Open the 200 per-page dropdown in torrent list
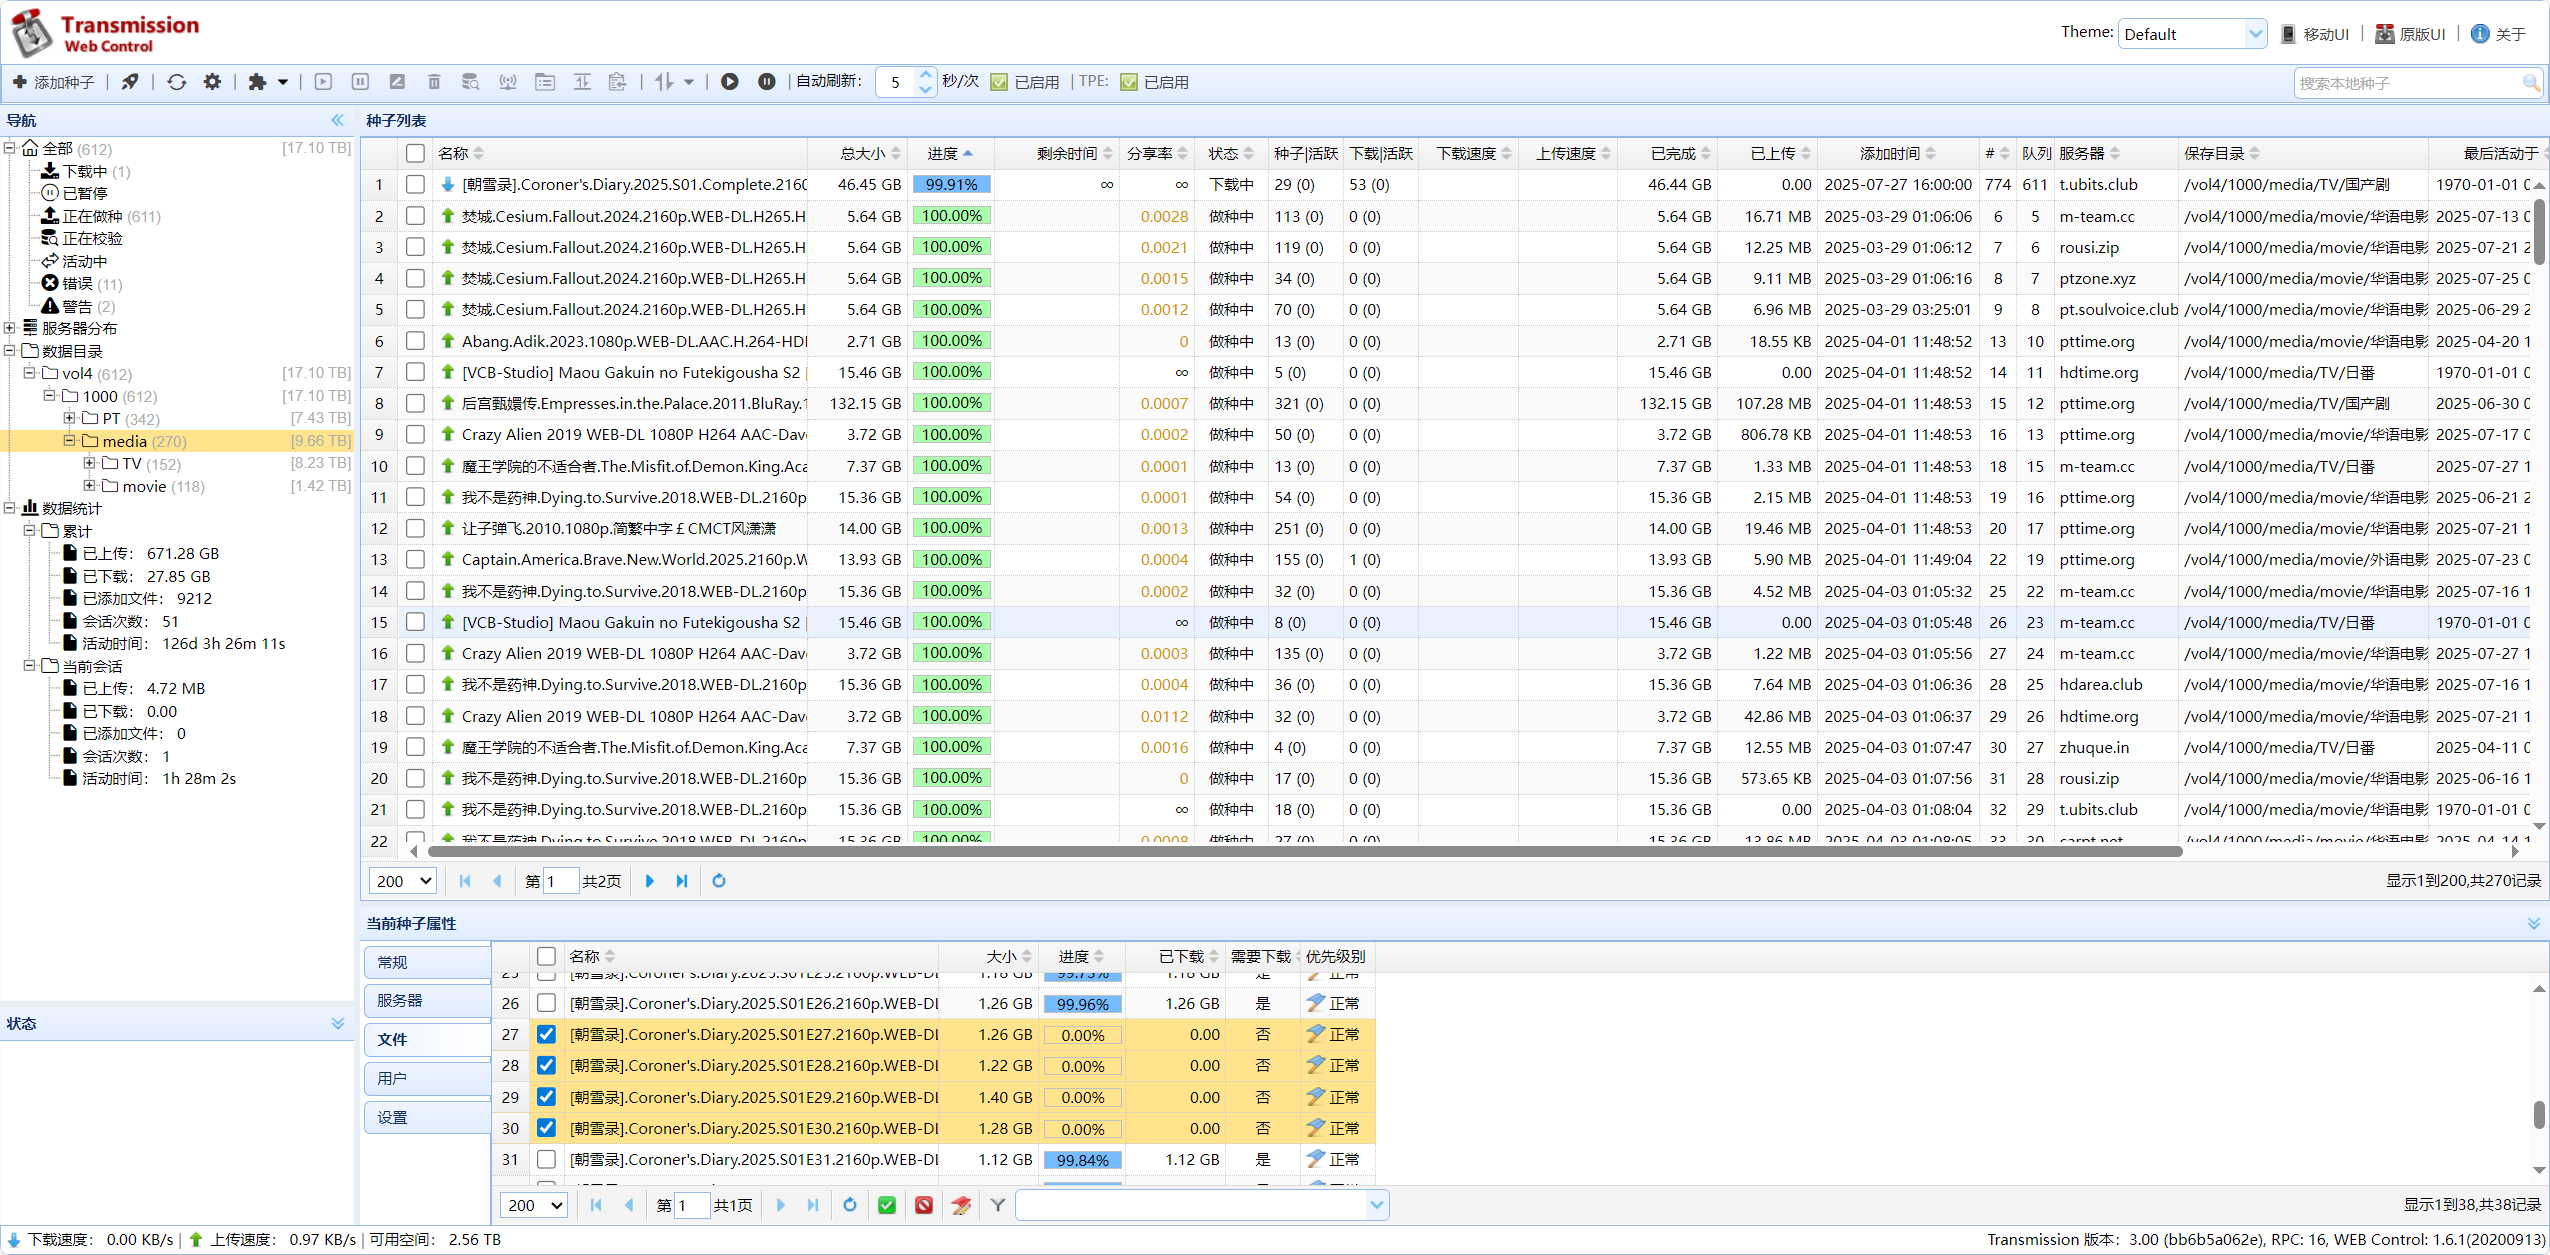The width and height of the screenshot is (2550, 1255). pyautogui.click(x=403, y=881)
